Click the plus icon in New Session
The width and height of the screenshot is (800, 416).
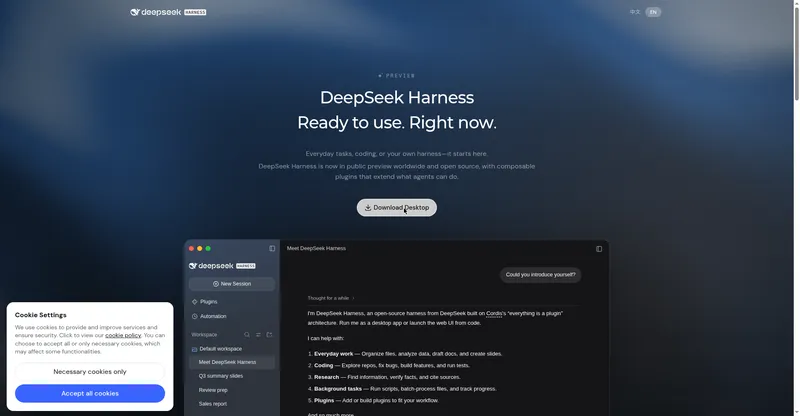216,284
